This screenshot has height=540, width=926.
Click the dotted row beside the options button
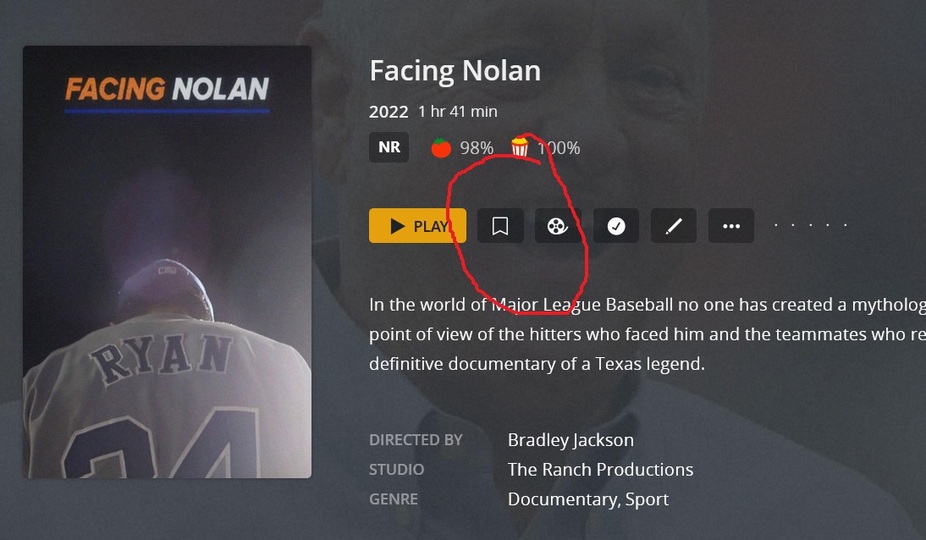point(811,225)
